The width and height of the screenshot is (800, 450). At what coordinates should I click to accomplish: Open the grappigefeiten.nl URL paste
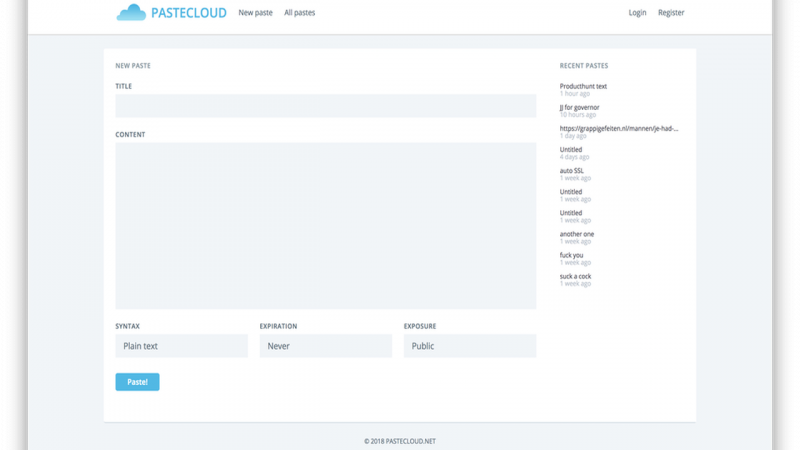619,129
